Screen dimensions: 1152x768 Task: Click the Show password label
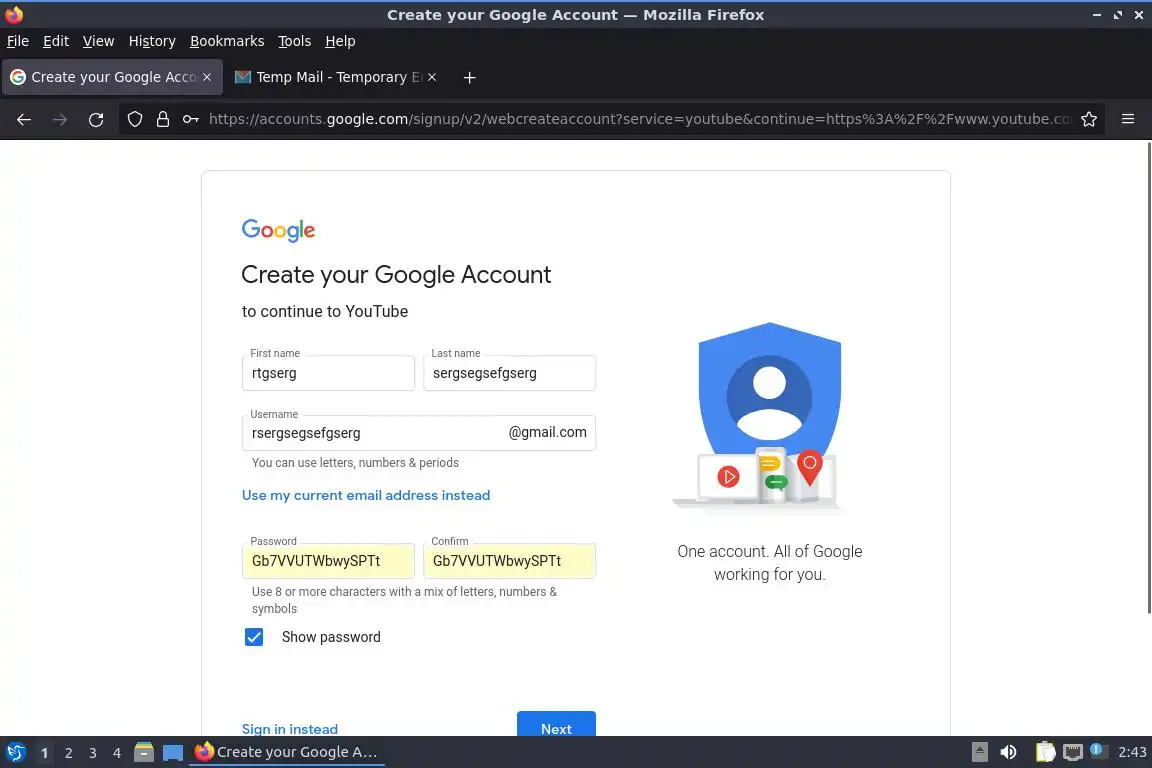pyautogui.click(x=331, y=637)
